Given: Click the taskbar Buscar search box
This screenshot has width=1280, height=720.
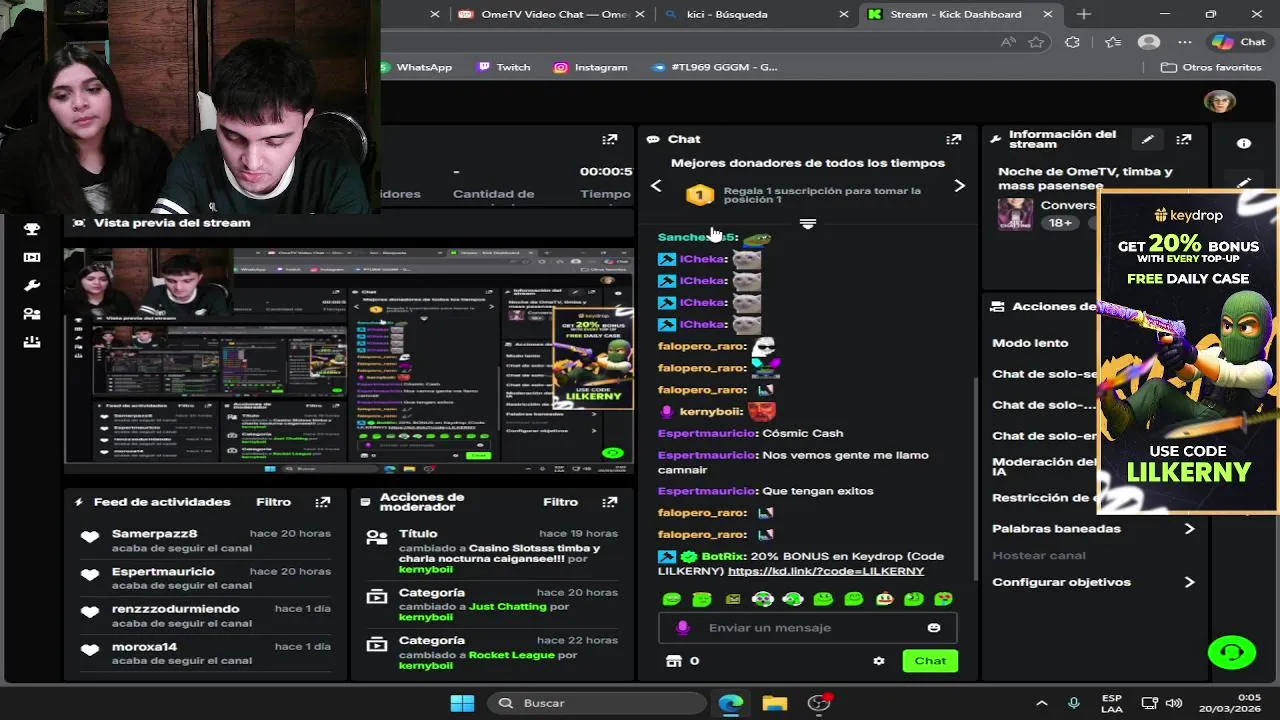Looking at the screenshot, I should coord(595,703).
